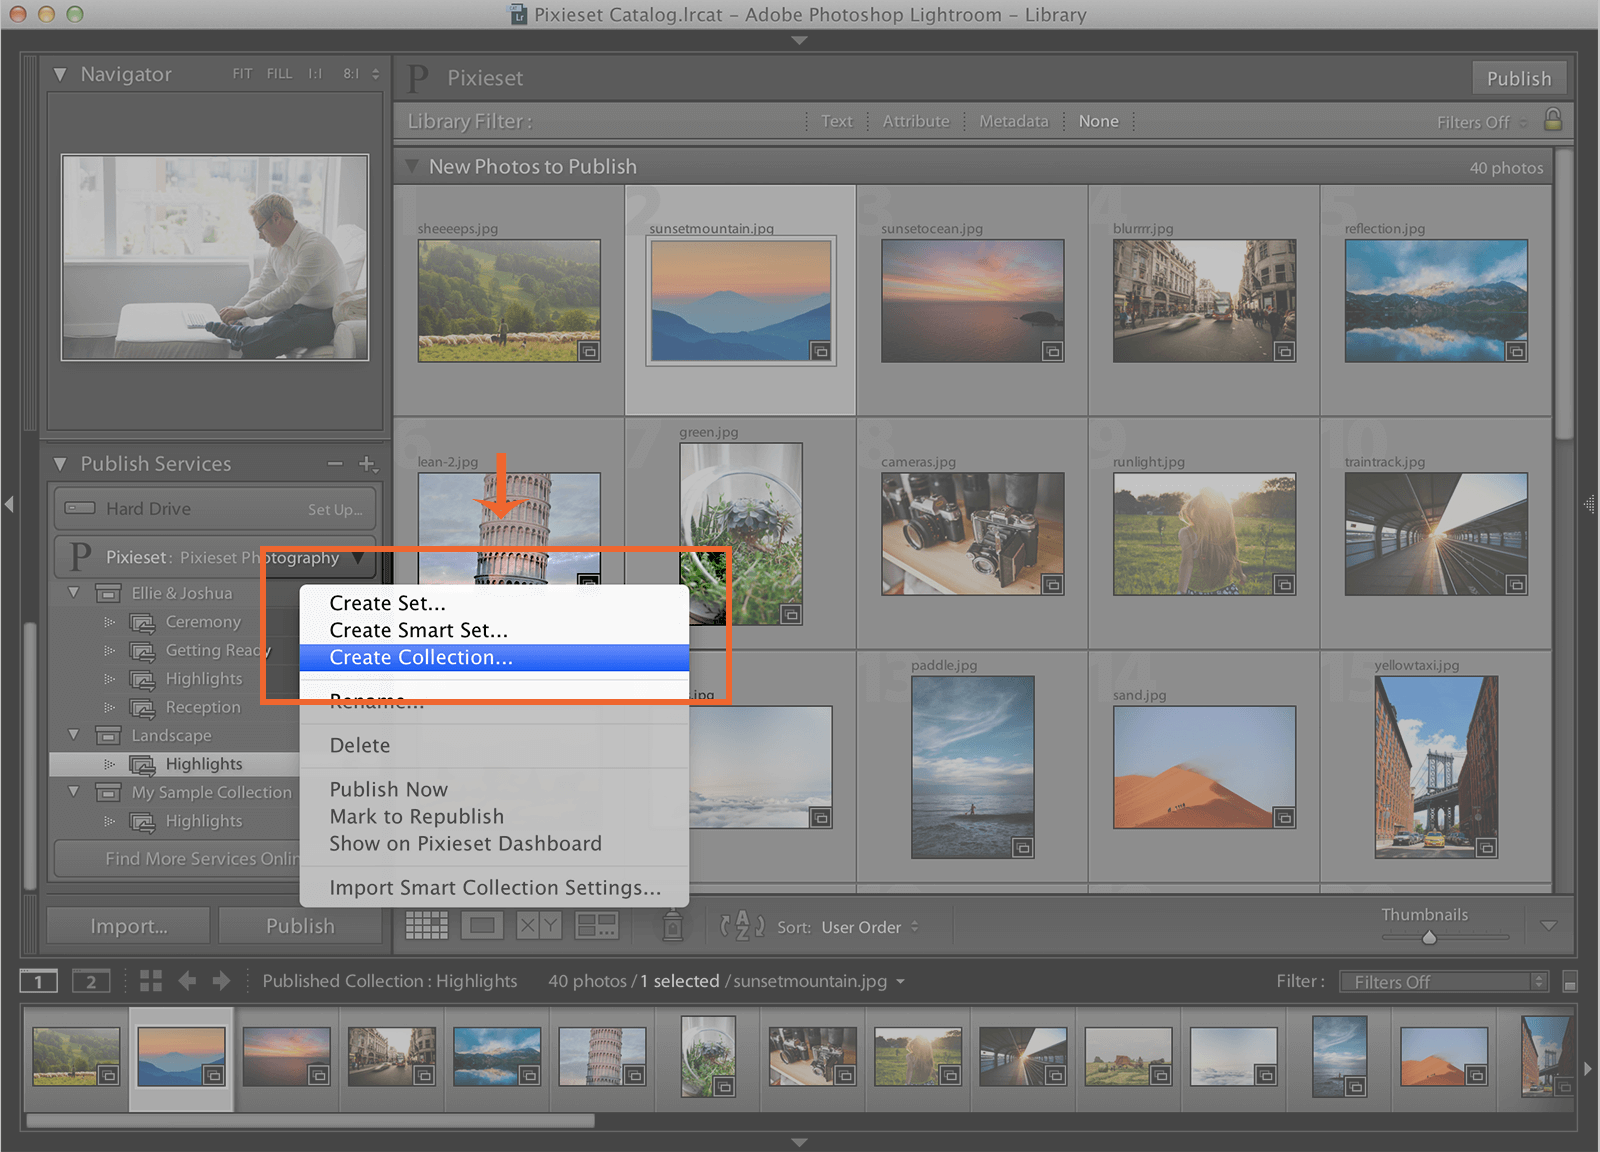1600x1152 pixels.
Task: Switch to Loupe view
Action: pos(483,926)
